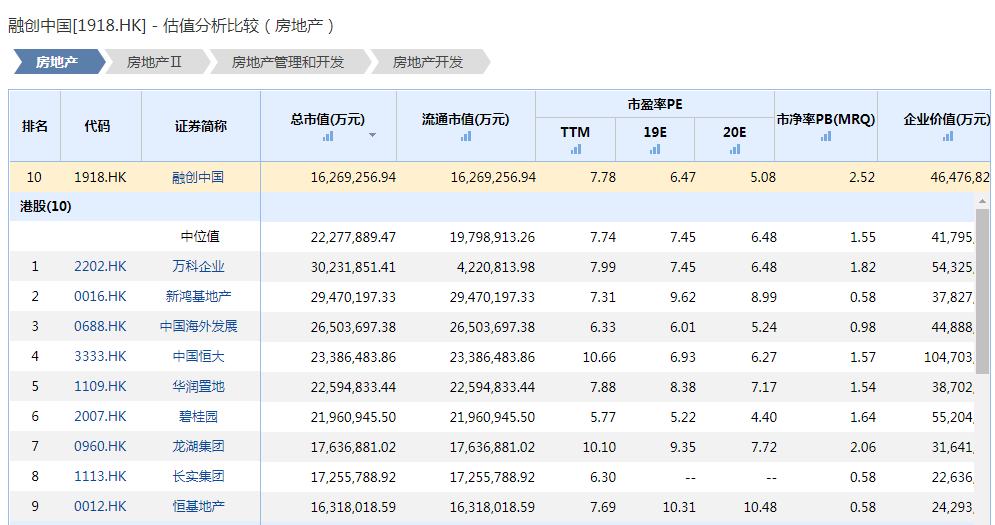Screen dimensions: 995x525
Task: Click the 19E column header label
Action: pos(655,132)
